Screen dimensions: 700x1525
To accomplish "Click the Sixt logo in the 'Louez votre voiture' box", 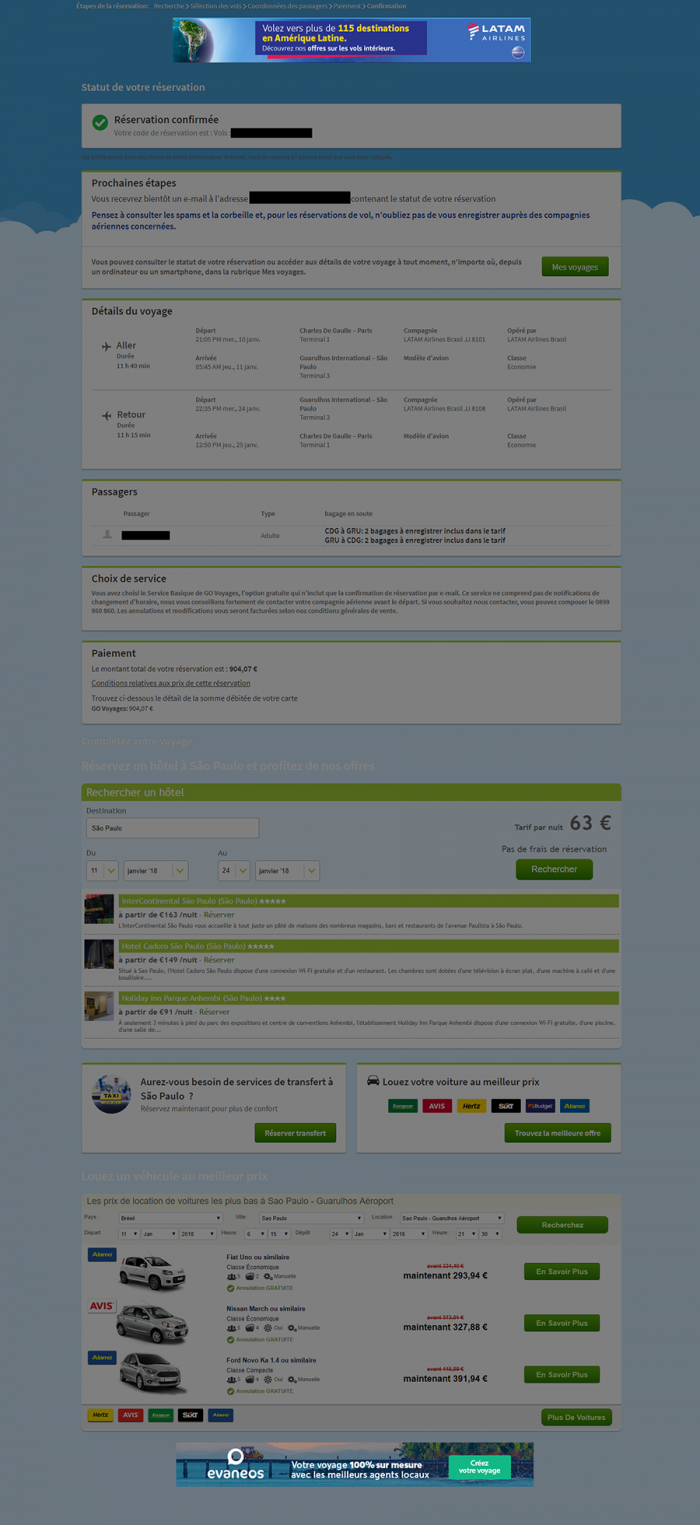I will (506, 1106).
